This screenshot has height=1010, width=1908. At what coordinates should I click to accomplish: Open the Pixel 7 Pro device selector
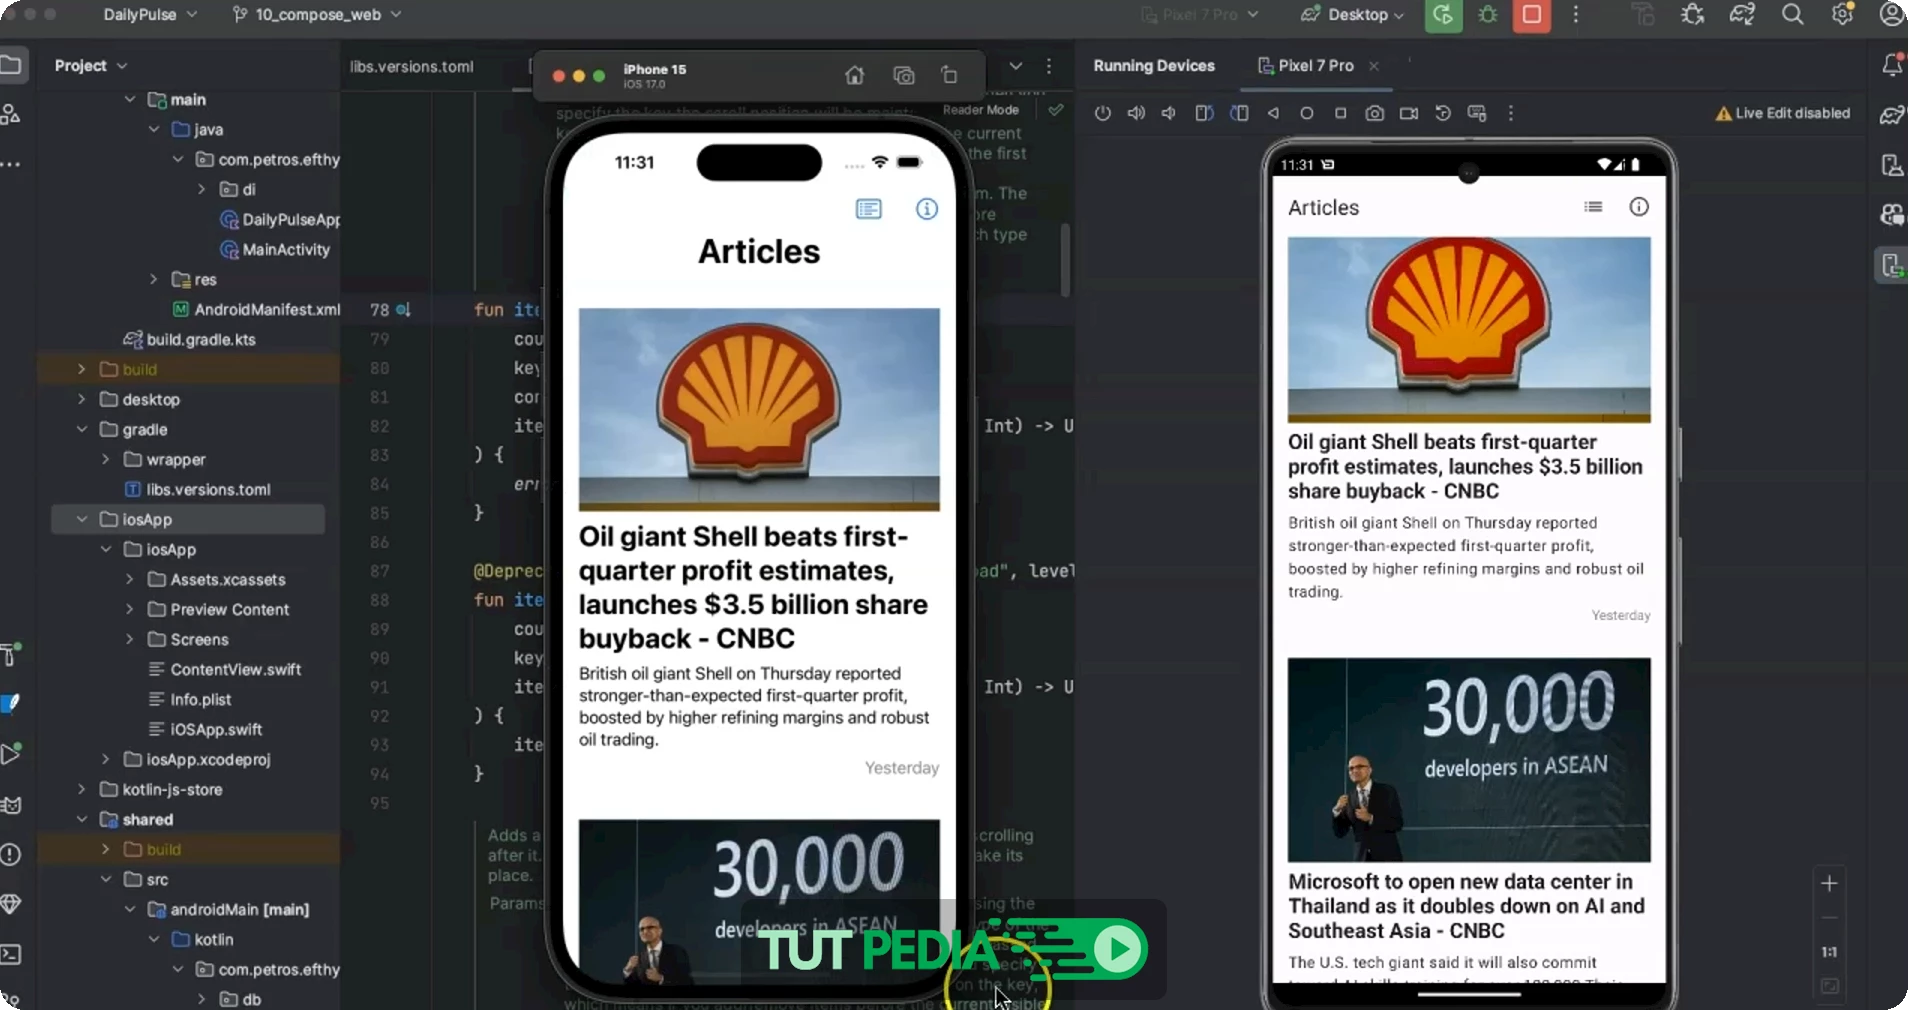tap(1200, 15)
